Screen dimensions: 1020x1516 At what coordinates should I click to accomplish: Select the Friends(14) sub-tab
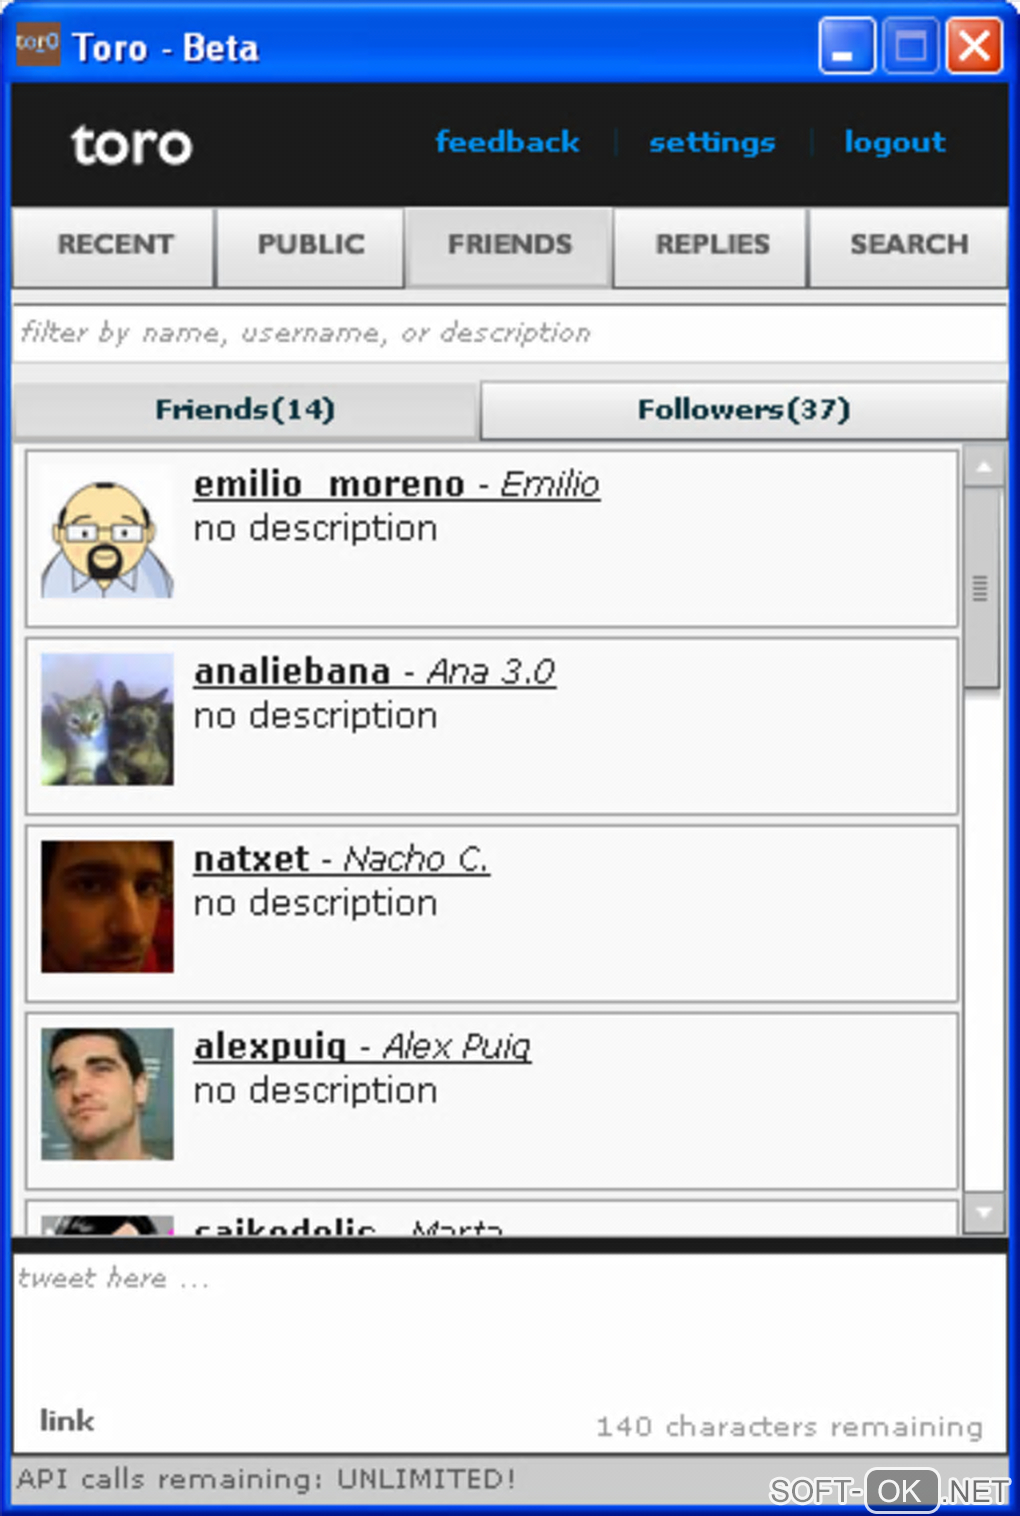(245, 410)
